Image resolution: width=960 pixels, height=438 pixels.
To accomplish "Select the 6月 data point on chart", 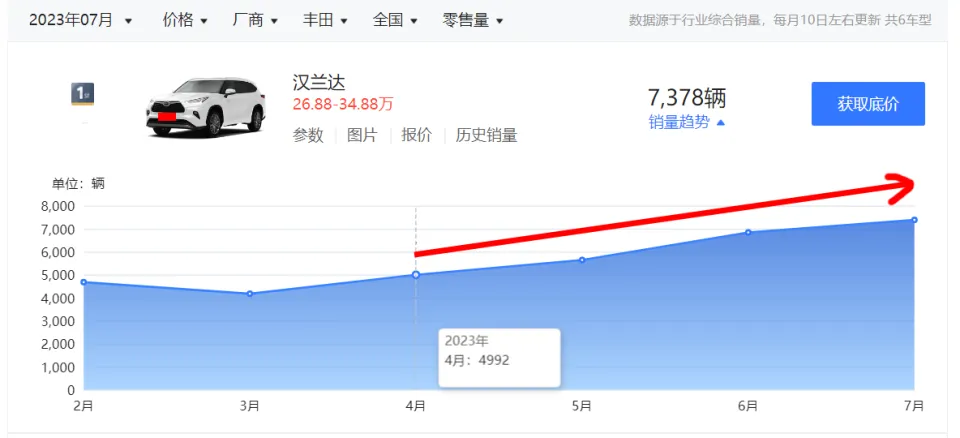I will pyautogui.click(x=748, y=232).
